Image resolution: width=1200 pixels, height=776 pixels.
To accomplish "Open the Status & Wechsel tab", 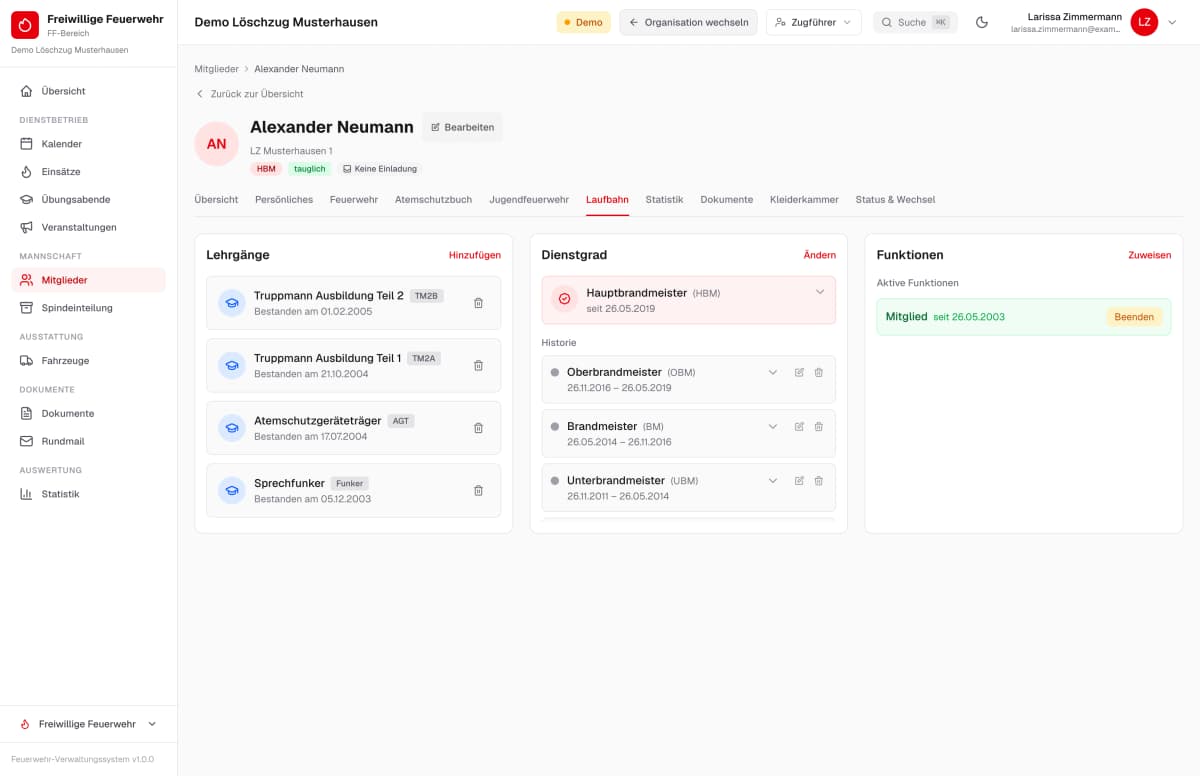I will pyautogui.click(x=895, y=200).
